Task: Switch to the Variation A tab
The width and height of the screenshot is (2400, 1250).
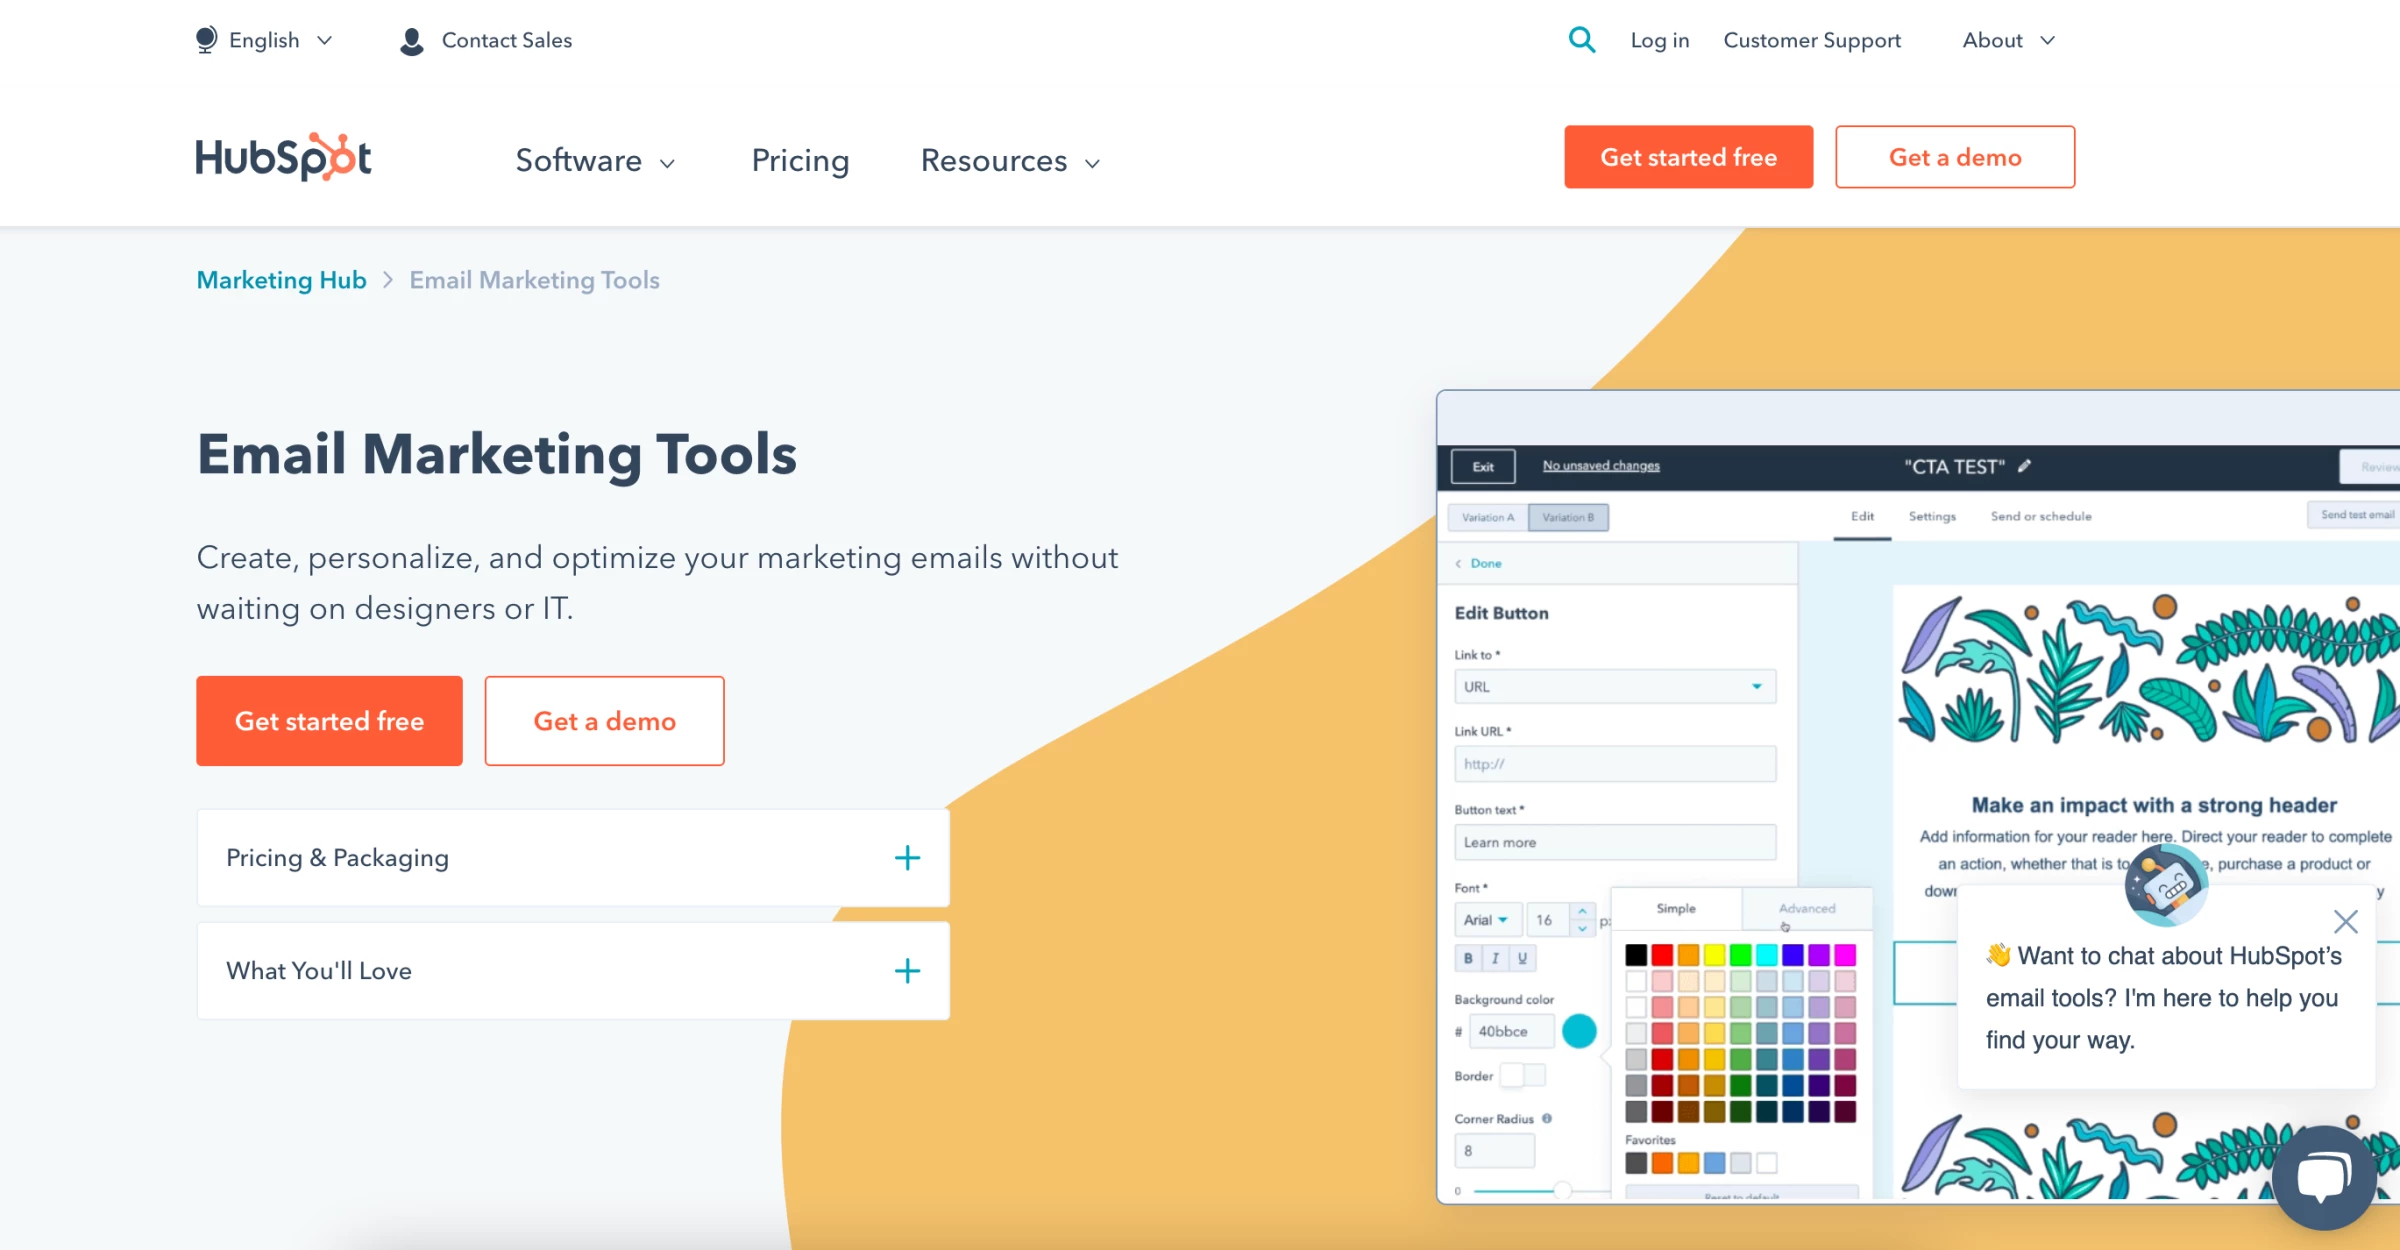Action: click(x=1488, y=517)
